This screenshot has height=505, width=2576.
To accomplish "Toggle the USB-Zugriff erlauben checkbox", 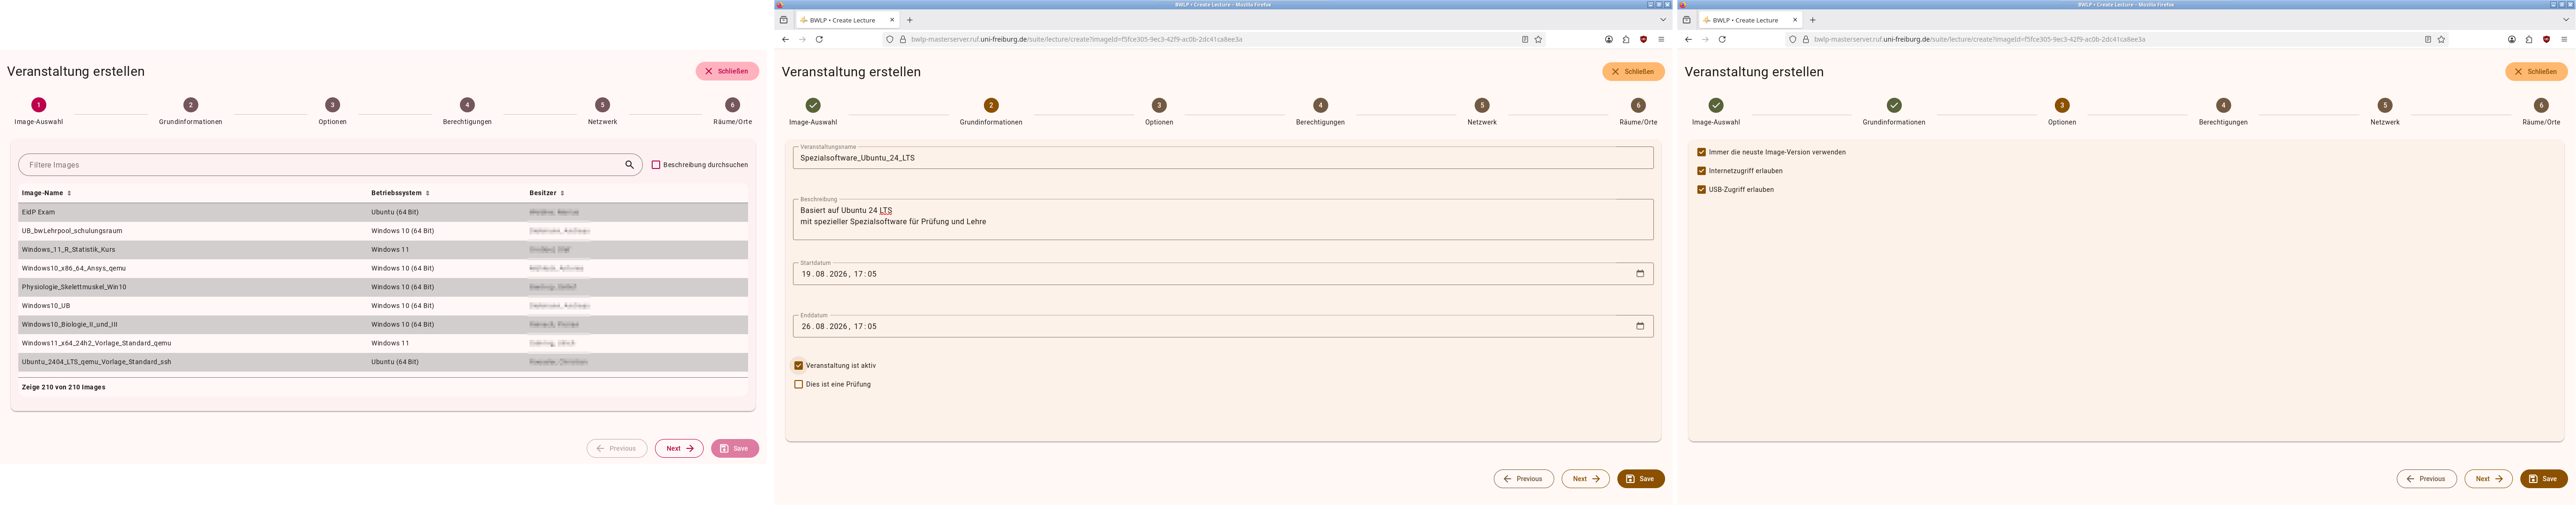I will tap(1701, 189).
